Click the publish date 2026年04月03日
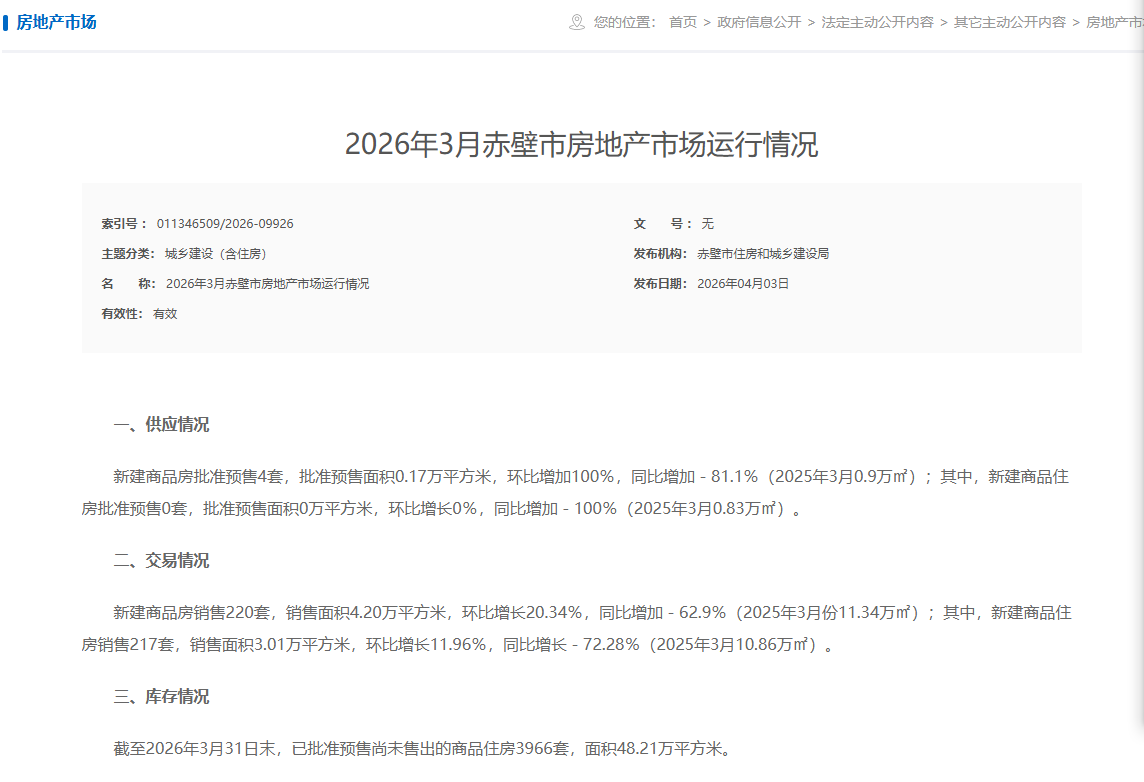Screen dimensions: 1144x782 (x=743, y=284)
